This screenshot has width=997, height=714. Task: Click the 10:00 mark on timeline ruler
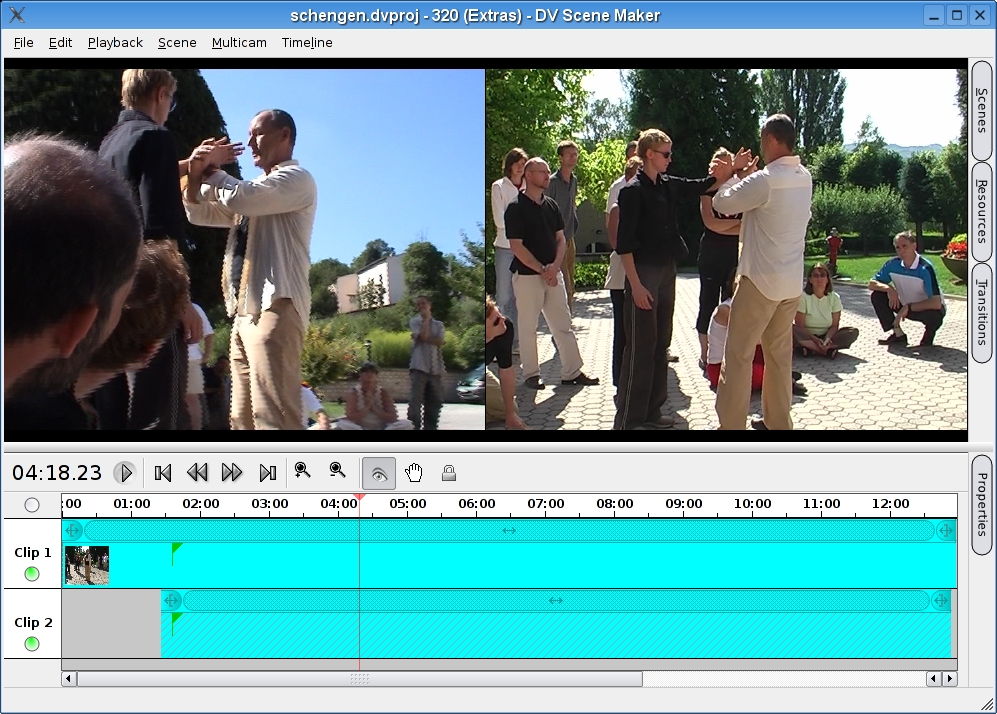753,504
